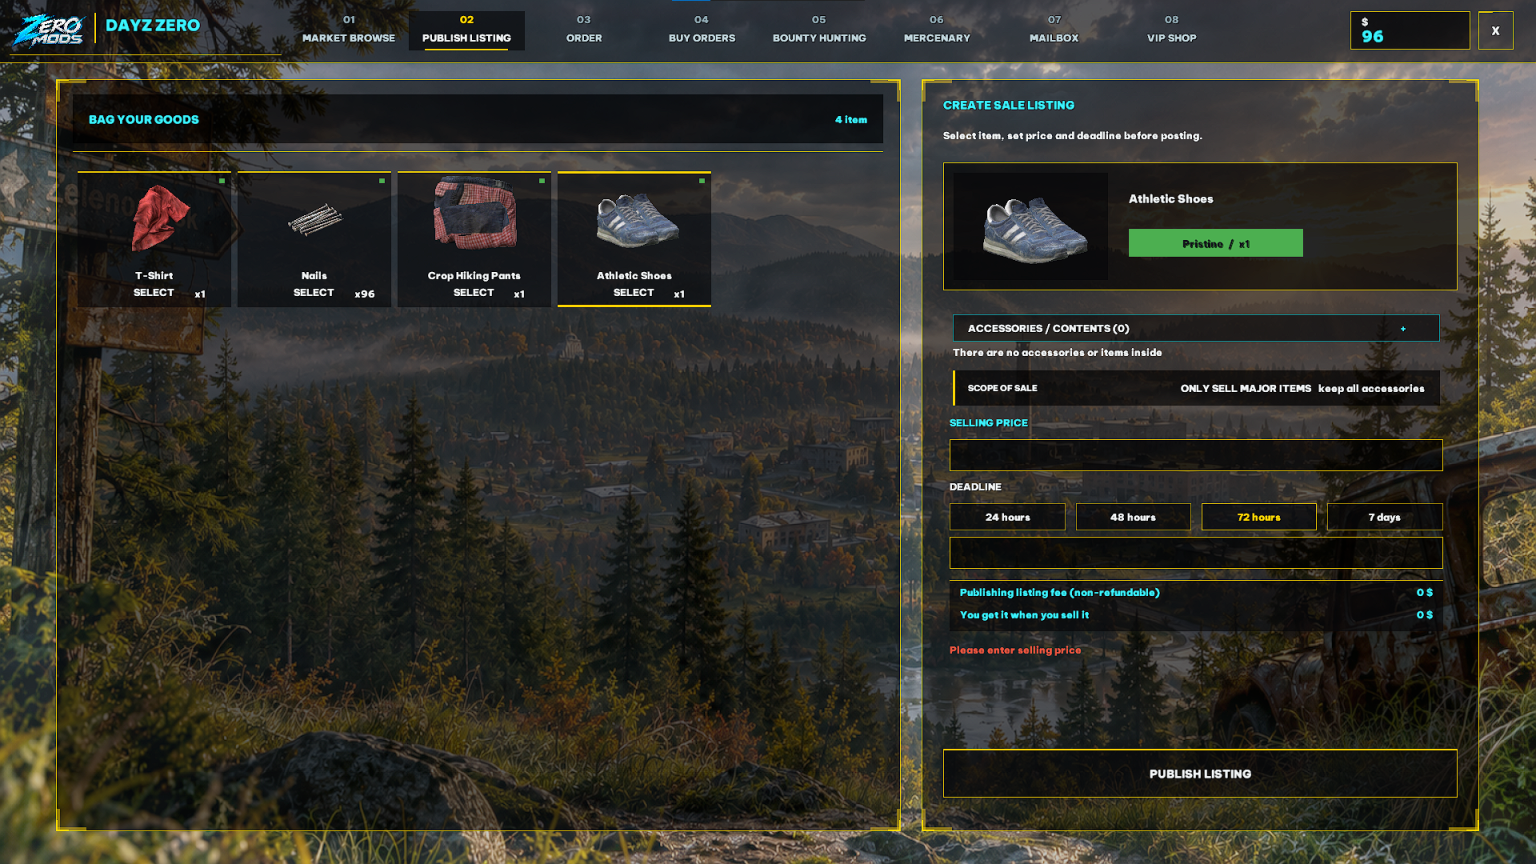Choose the 7 days deadline

[1385, 517]
